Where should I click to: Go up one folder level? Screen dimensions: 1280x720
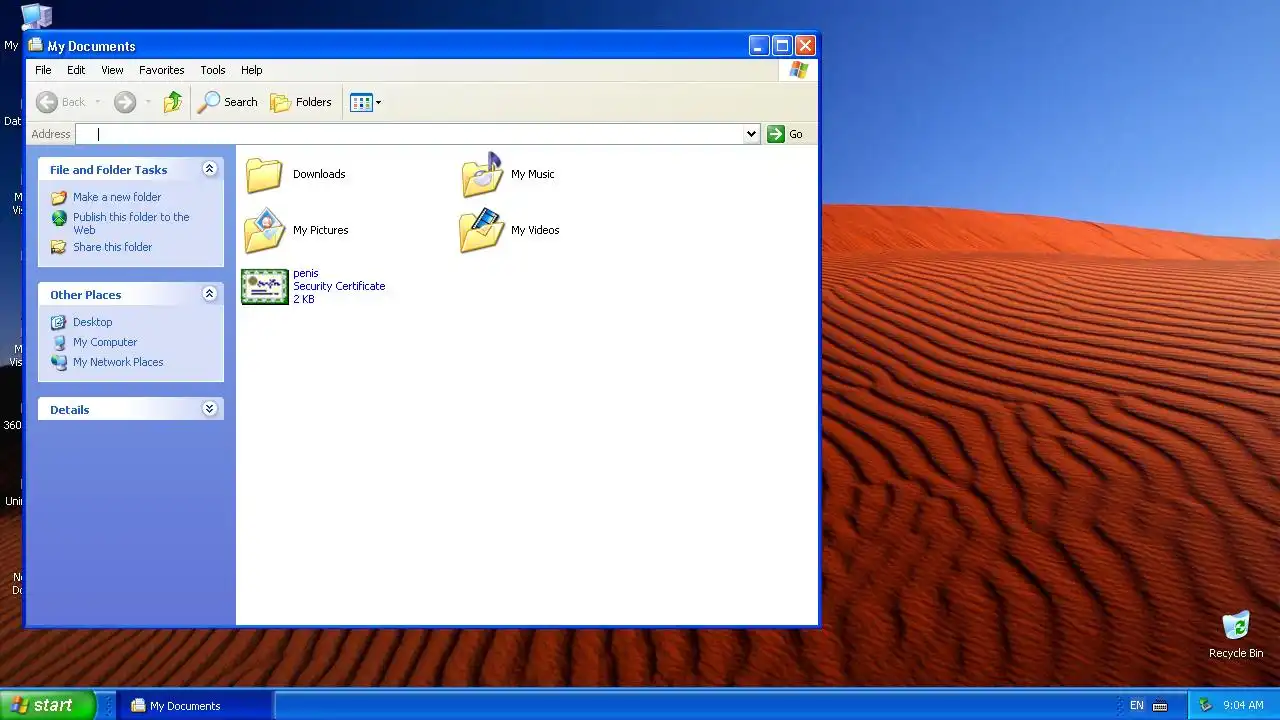point(173,102)
